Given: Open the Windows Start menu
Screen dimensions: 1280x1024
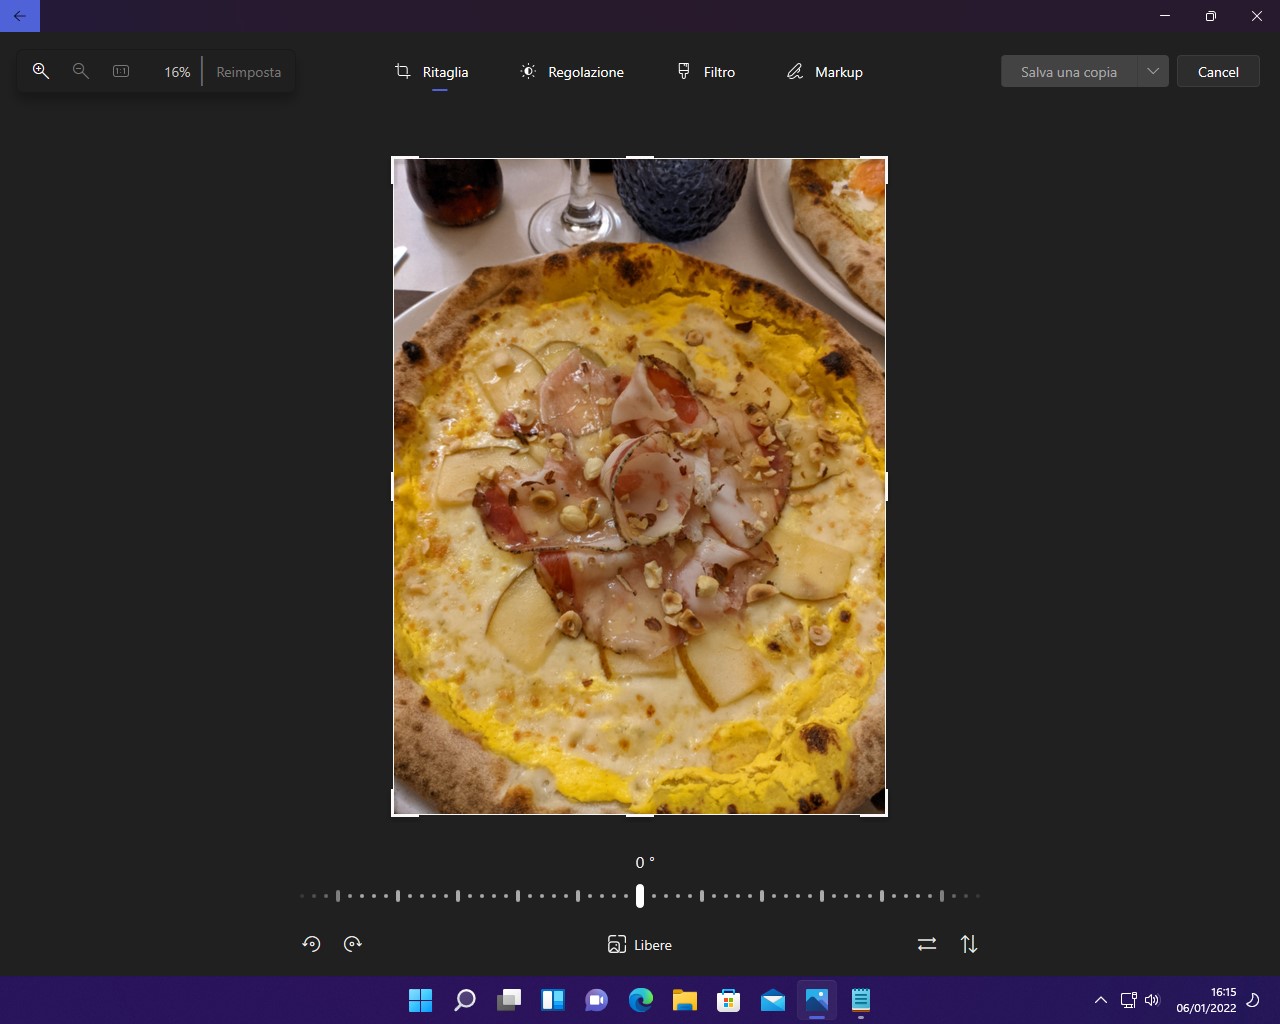Looking at the screenshot, I should tap(421, 1000).
